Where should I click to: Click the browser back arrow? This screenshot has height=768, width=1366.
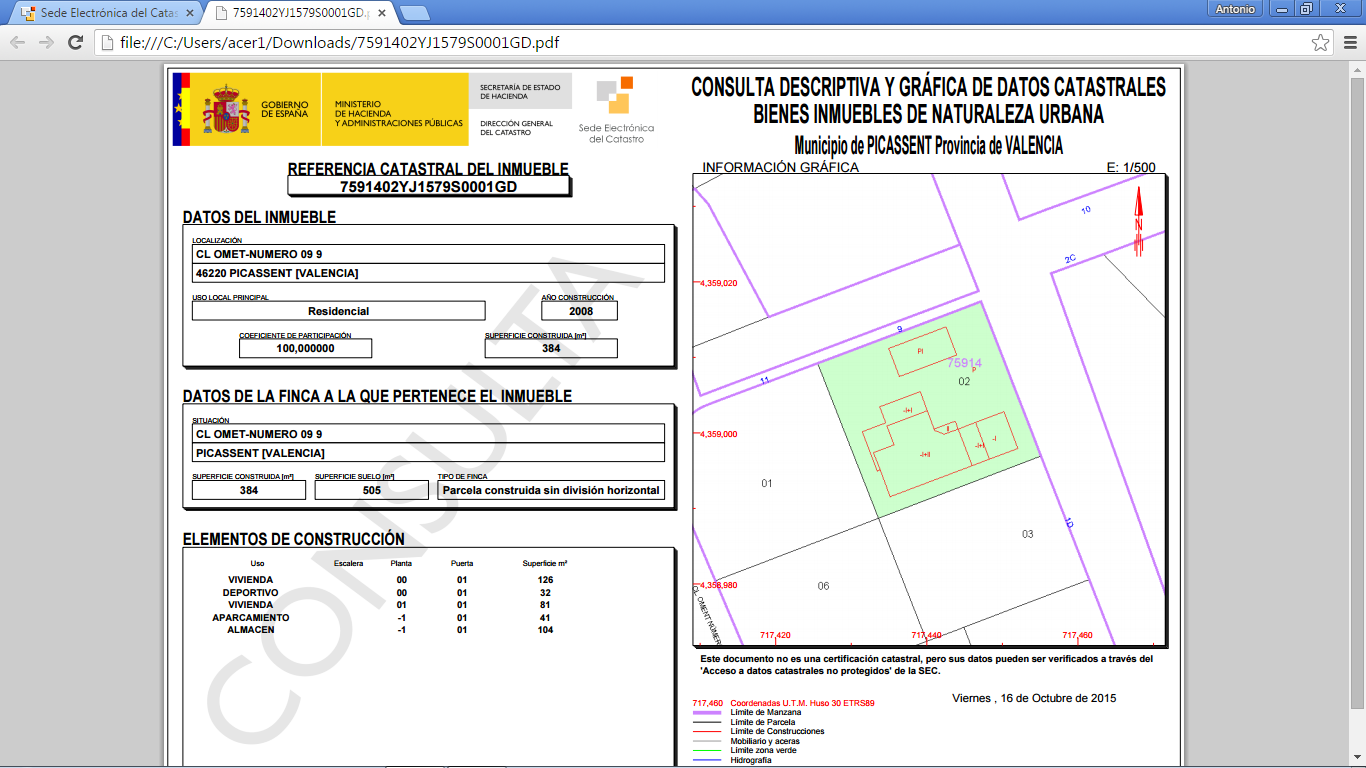[x=17, y=42]
